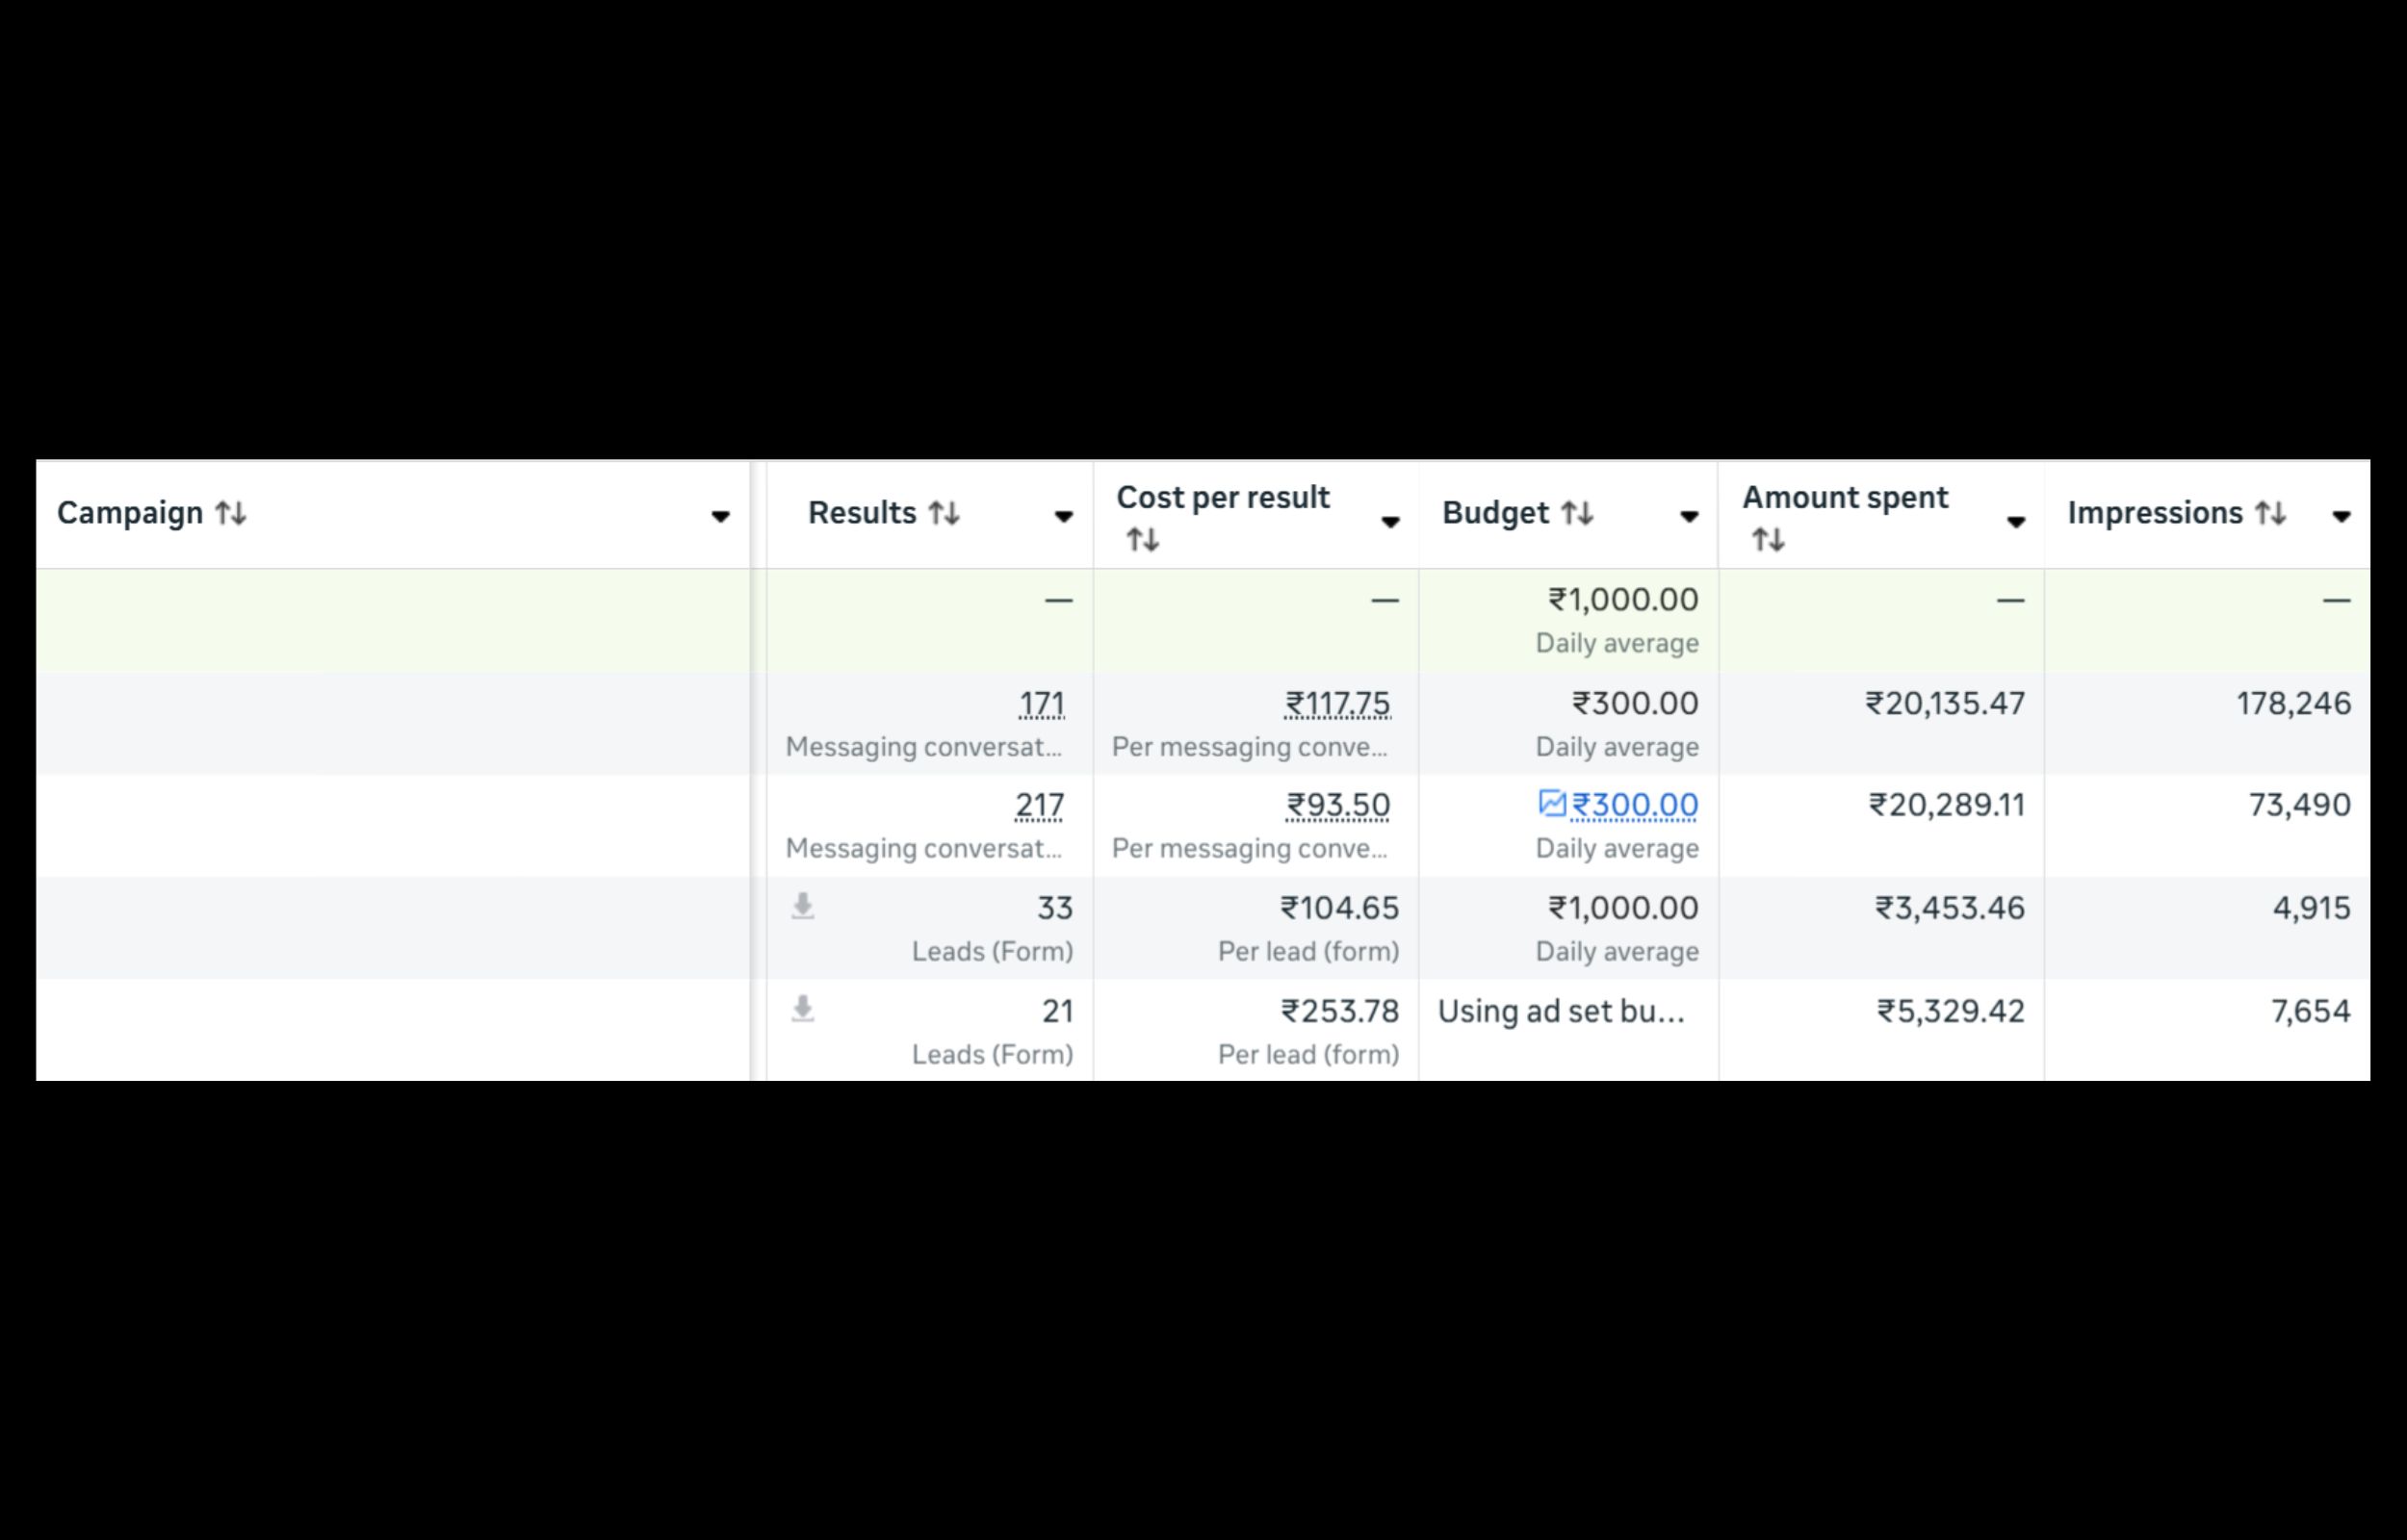Click the 171 results link

(1041, 704)
